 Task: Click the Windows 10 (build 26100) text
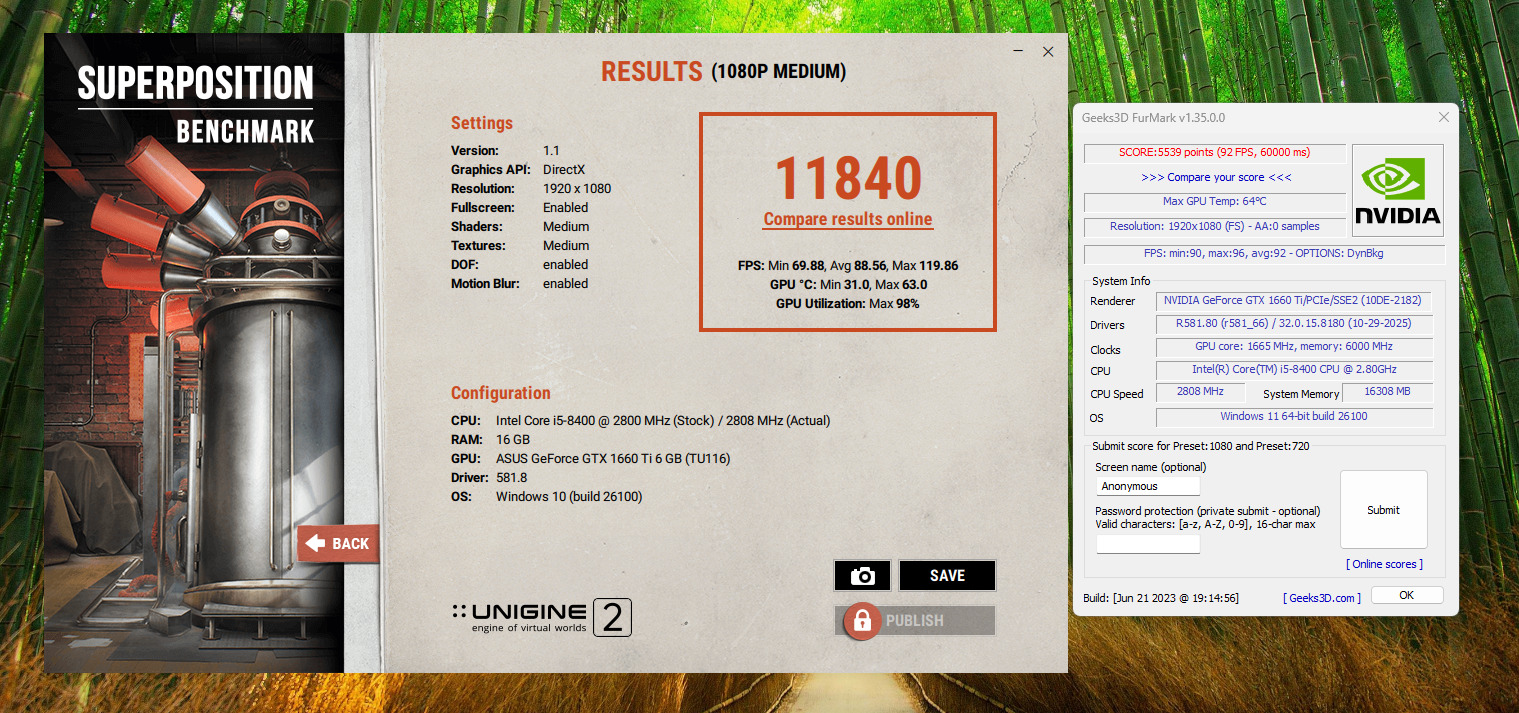569,497
